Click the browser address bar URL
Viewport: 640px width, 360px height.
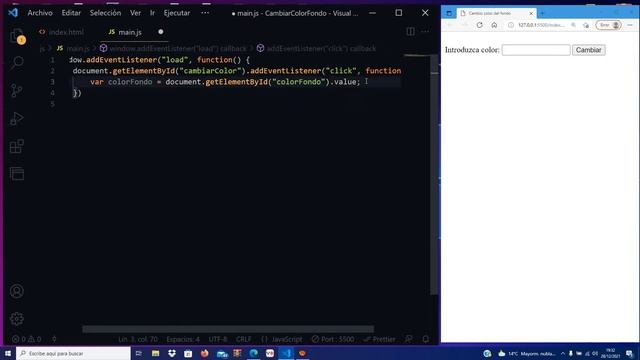[x=541, y=25]
